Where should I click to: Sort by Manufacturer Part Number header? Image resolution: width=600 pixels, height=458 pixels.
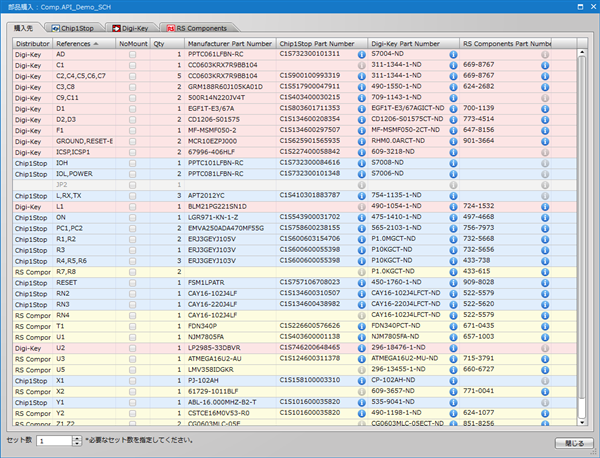click(x=230, y=44)
